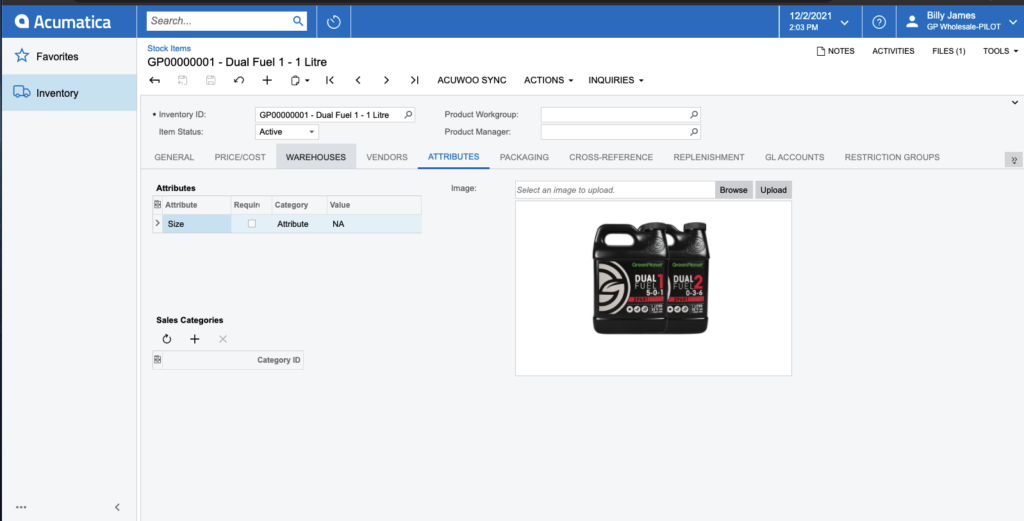Open FILES (1) attachments
Viewport: 1024px width, 521px height.
click(x=949, y=51)
